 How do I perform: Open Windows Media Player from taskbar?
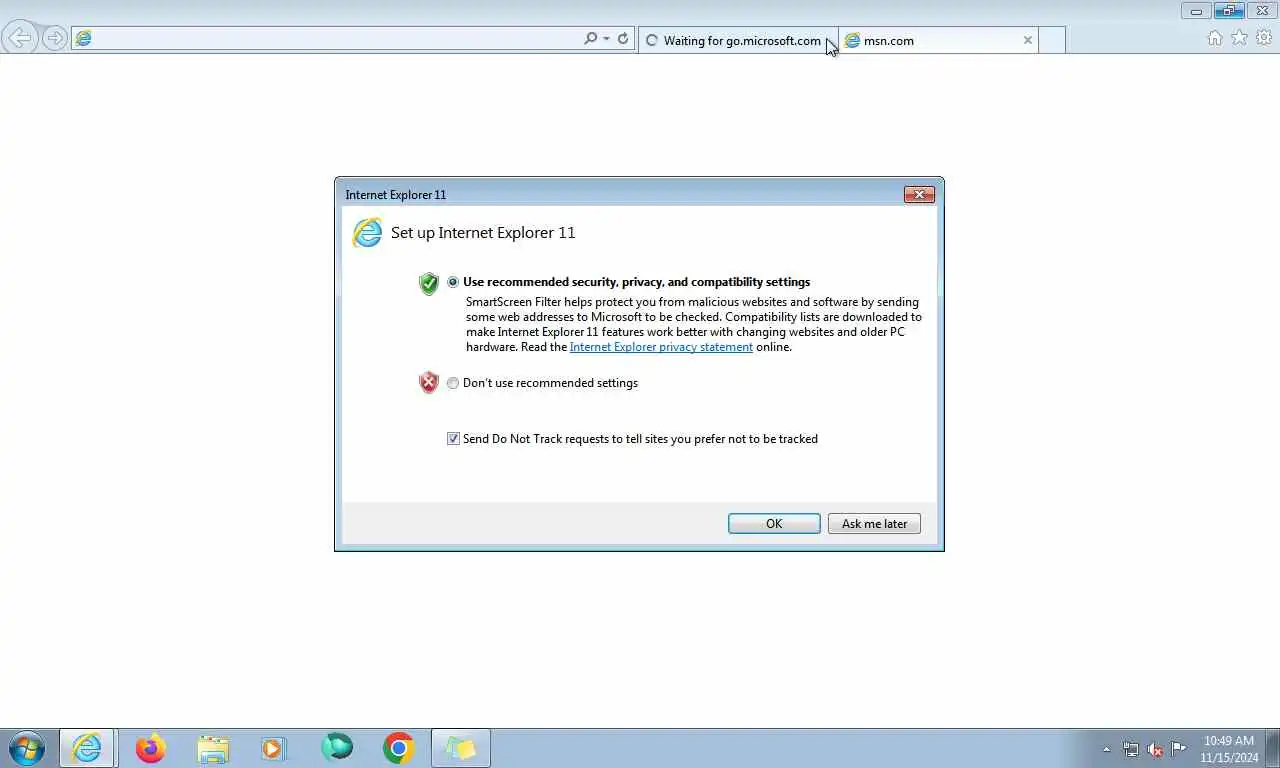pos(274,748)
